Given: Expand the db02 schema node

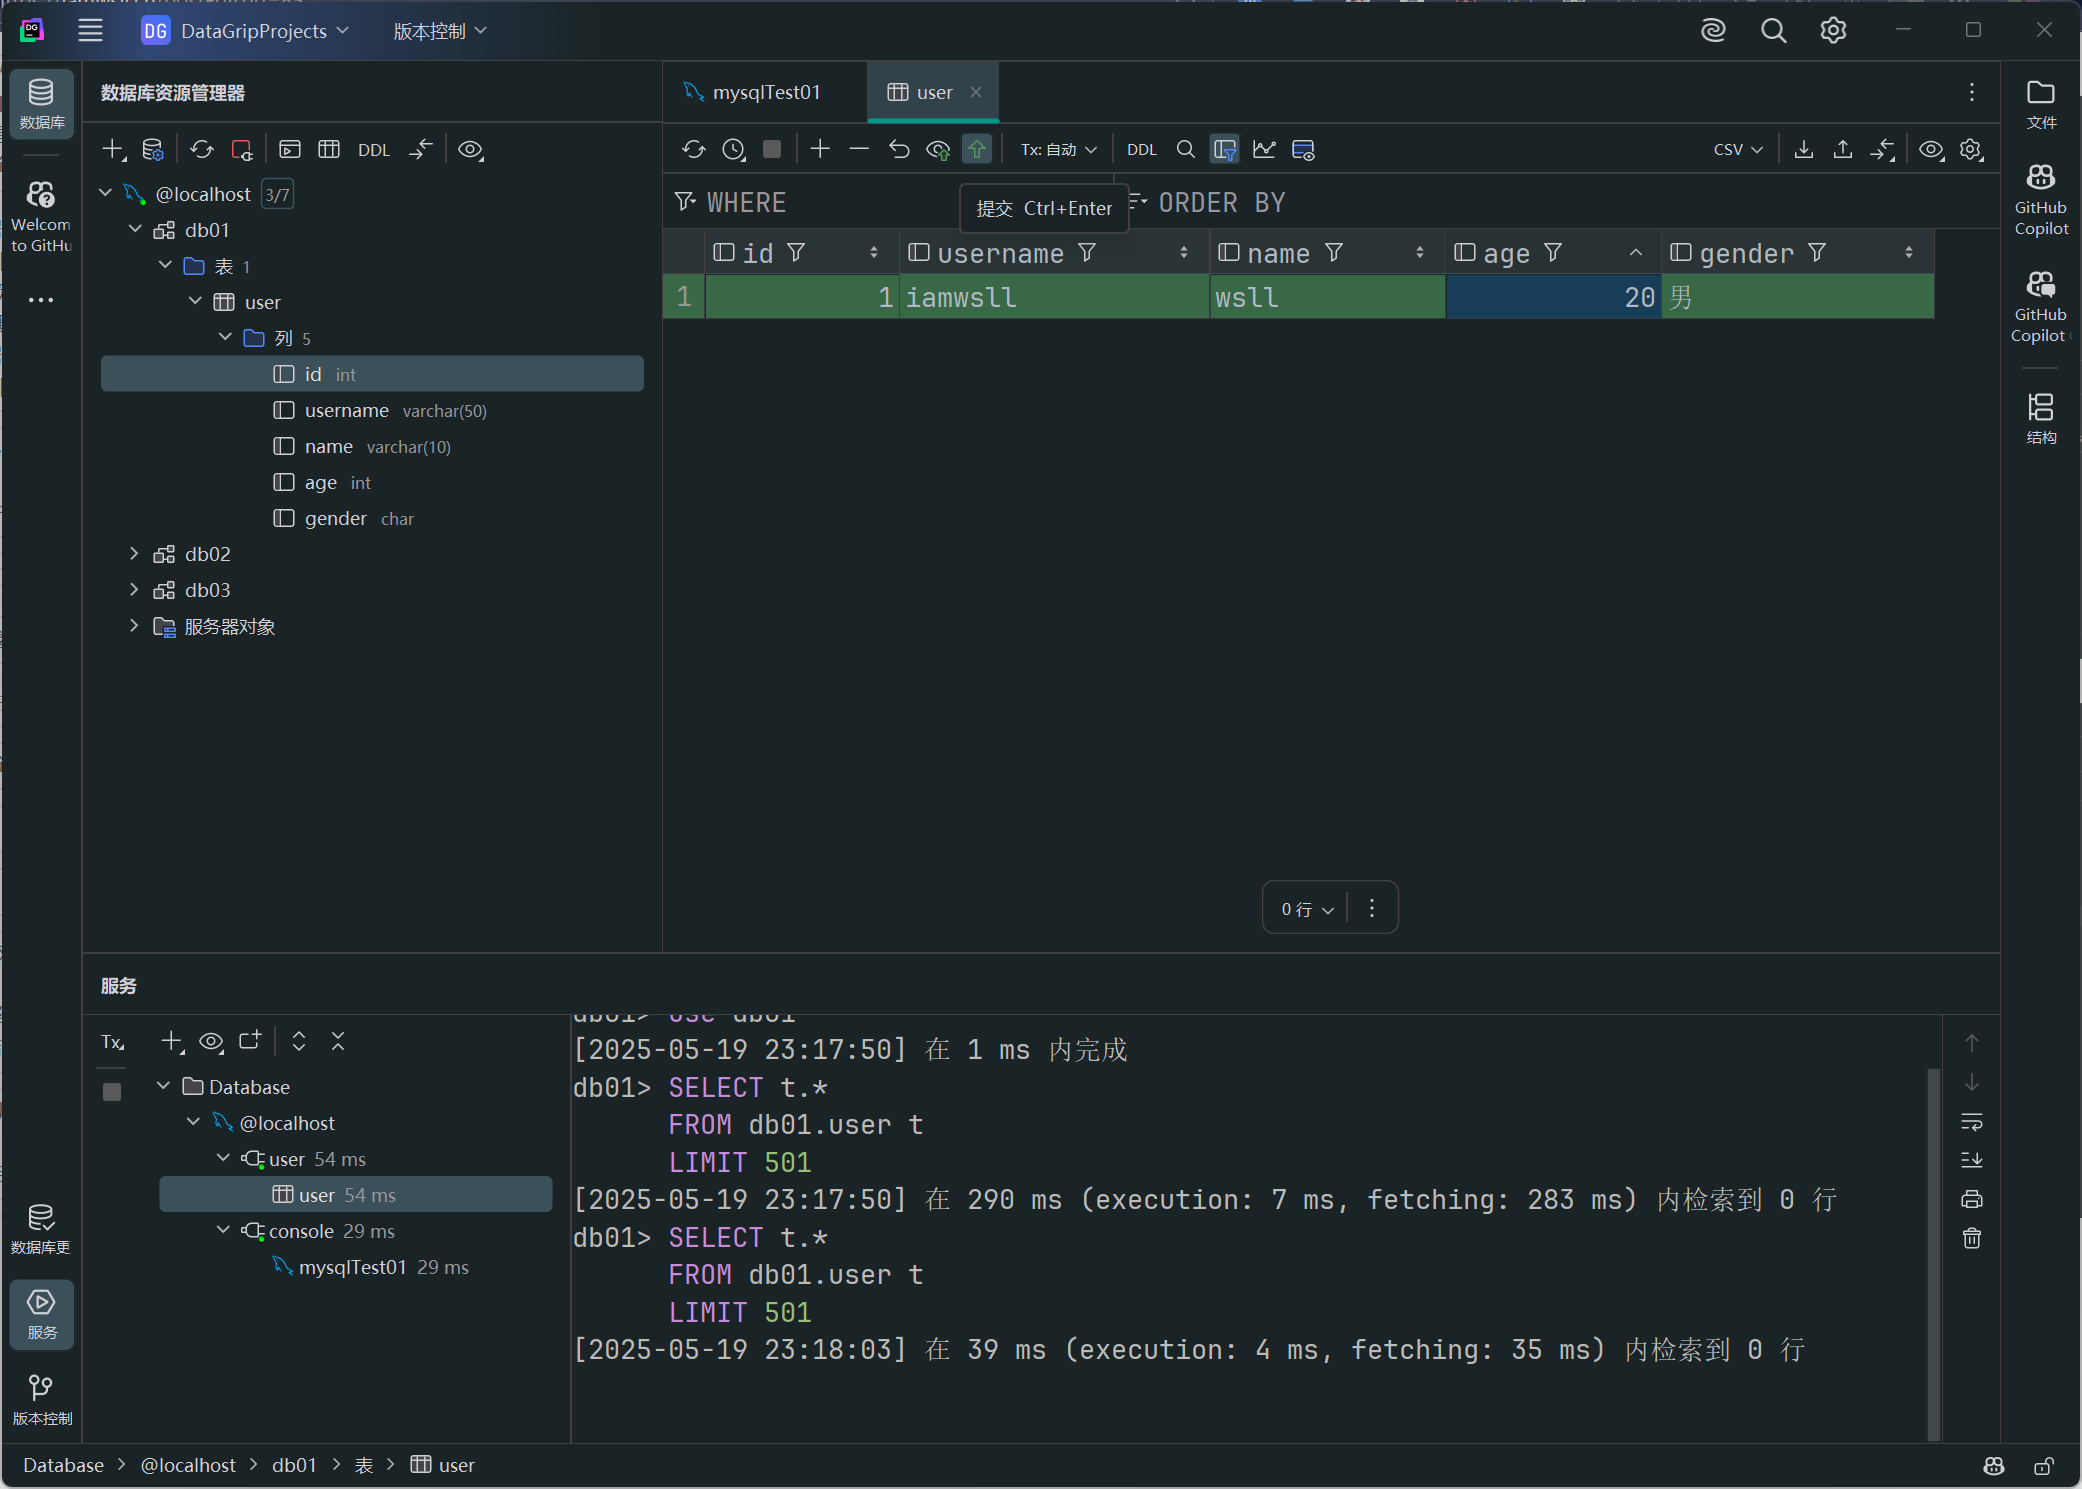Looking at the screenshot, I should [x=134, y=554].
